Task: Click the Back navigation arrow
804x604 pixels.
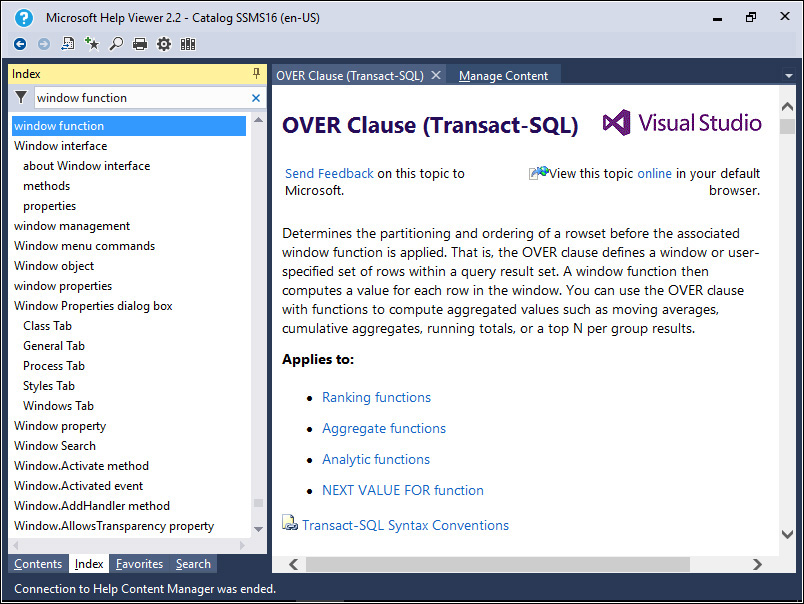Action: (20, 44)
